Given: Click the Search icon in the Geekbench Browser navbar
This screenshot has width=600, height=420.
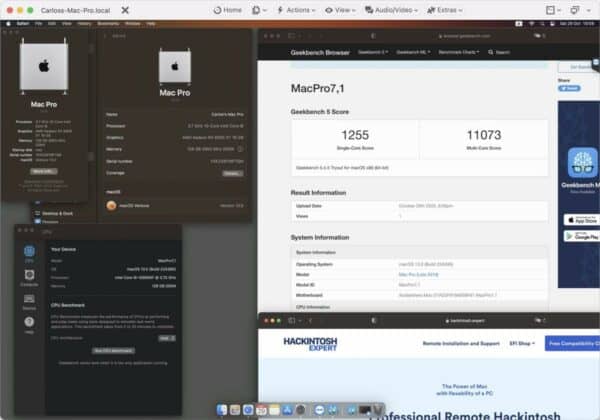Looking at the screenshot, I should [491, 52].
